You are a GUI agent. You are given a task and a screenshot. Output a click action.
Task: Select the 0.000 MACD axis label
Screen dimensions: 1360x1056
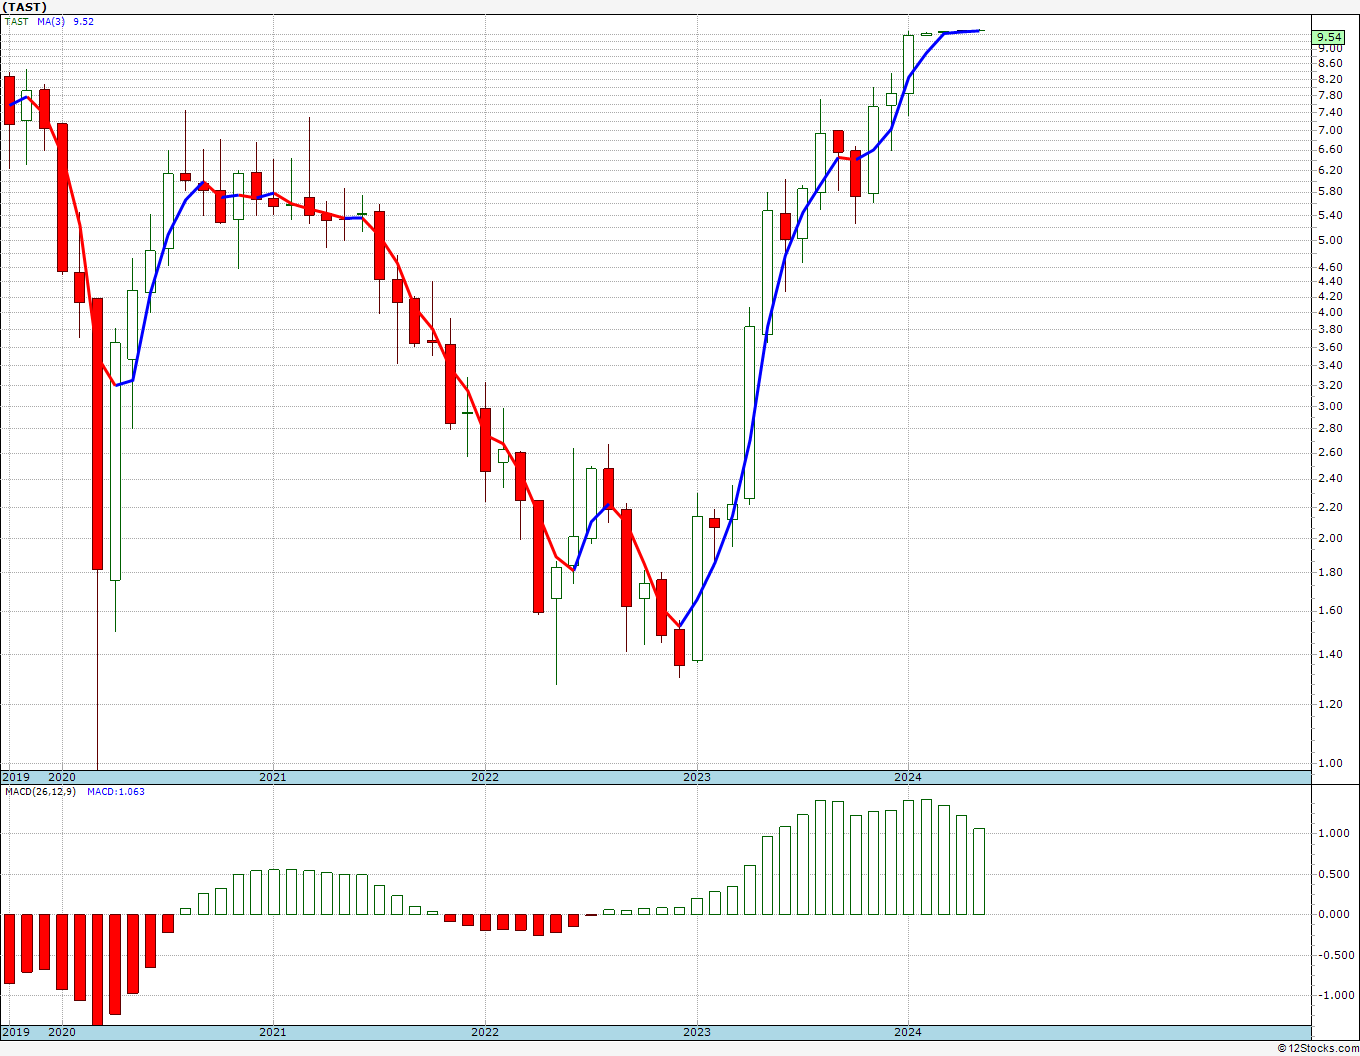1332,914
